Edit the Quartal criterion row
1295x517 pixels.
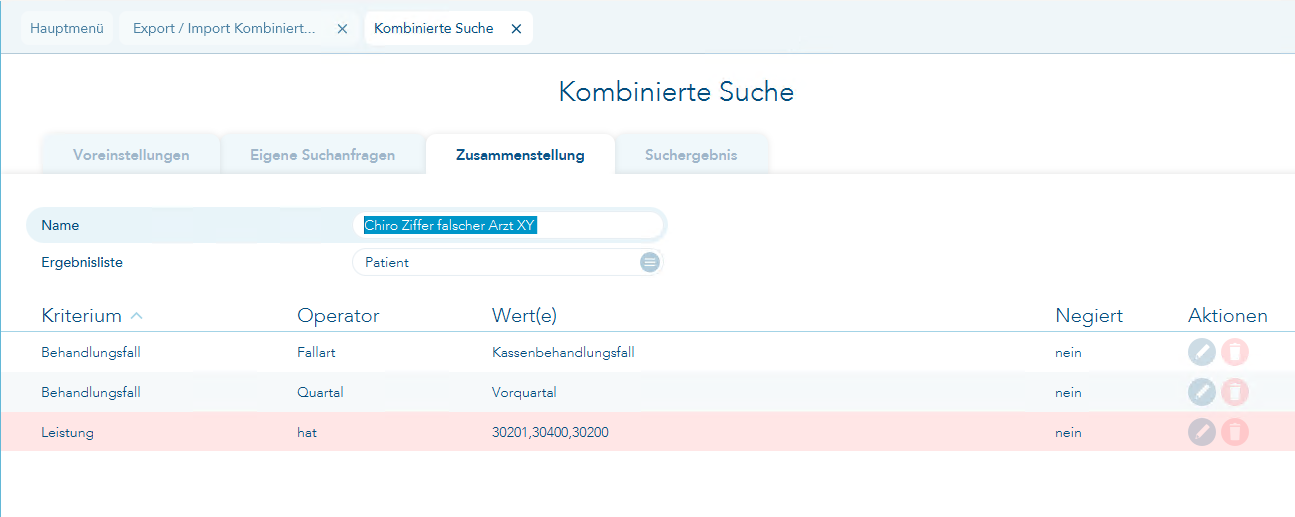pos(1201,392)
